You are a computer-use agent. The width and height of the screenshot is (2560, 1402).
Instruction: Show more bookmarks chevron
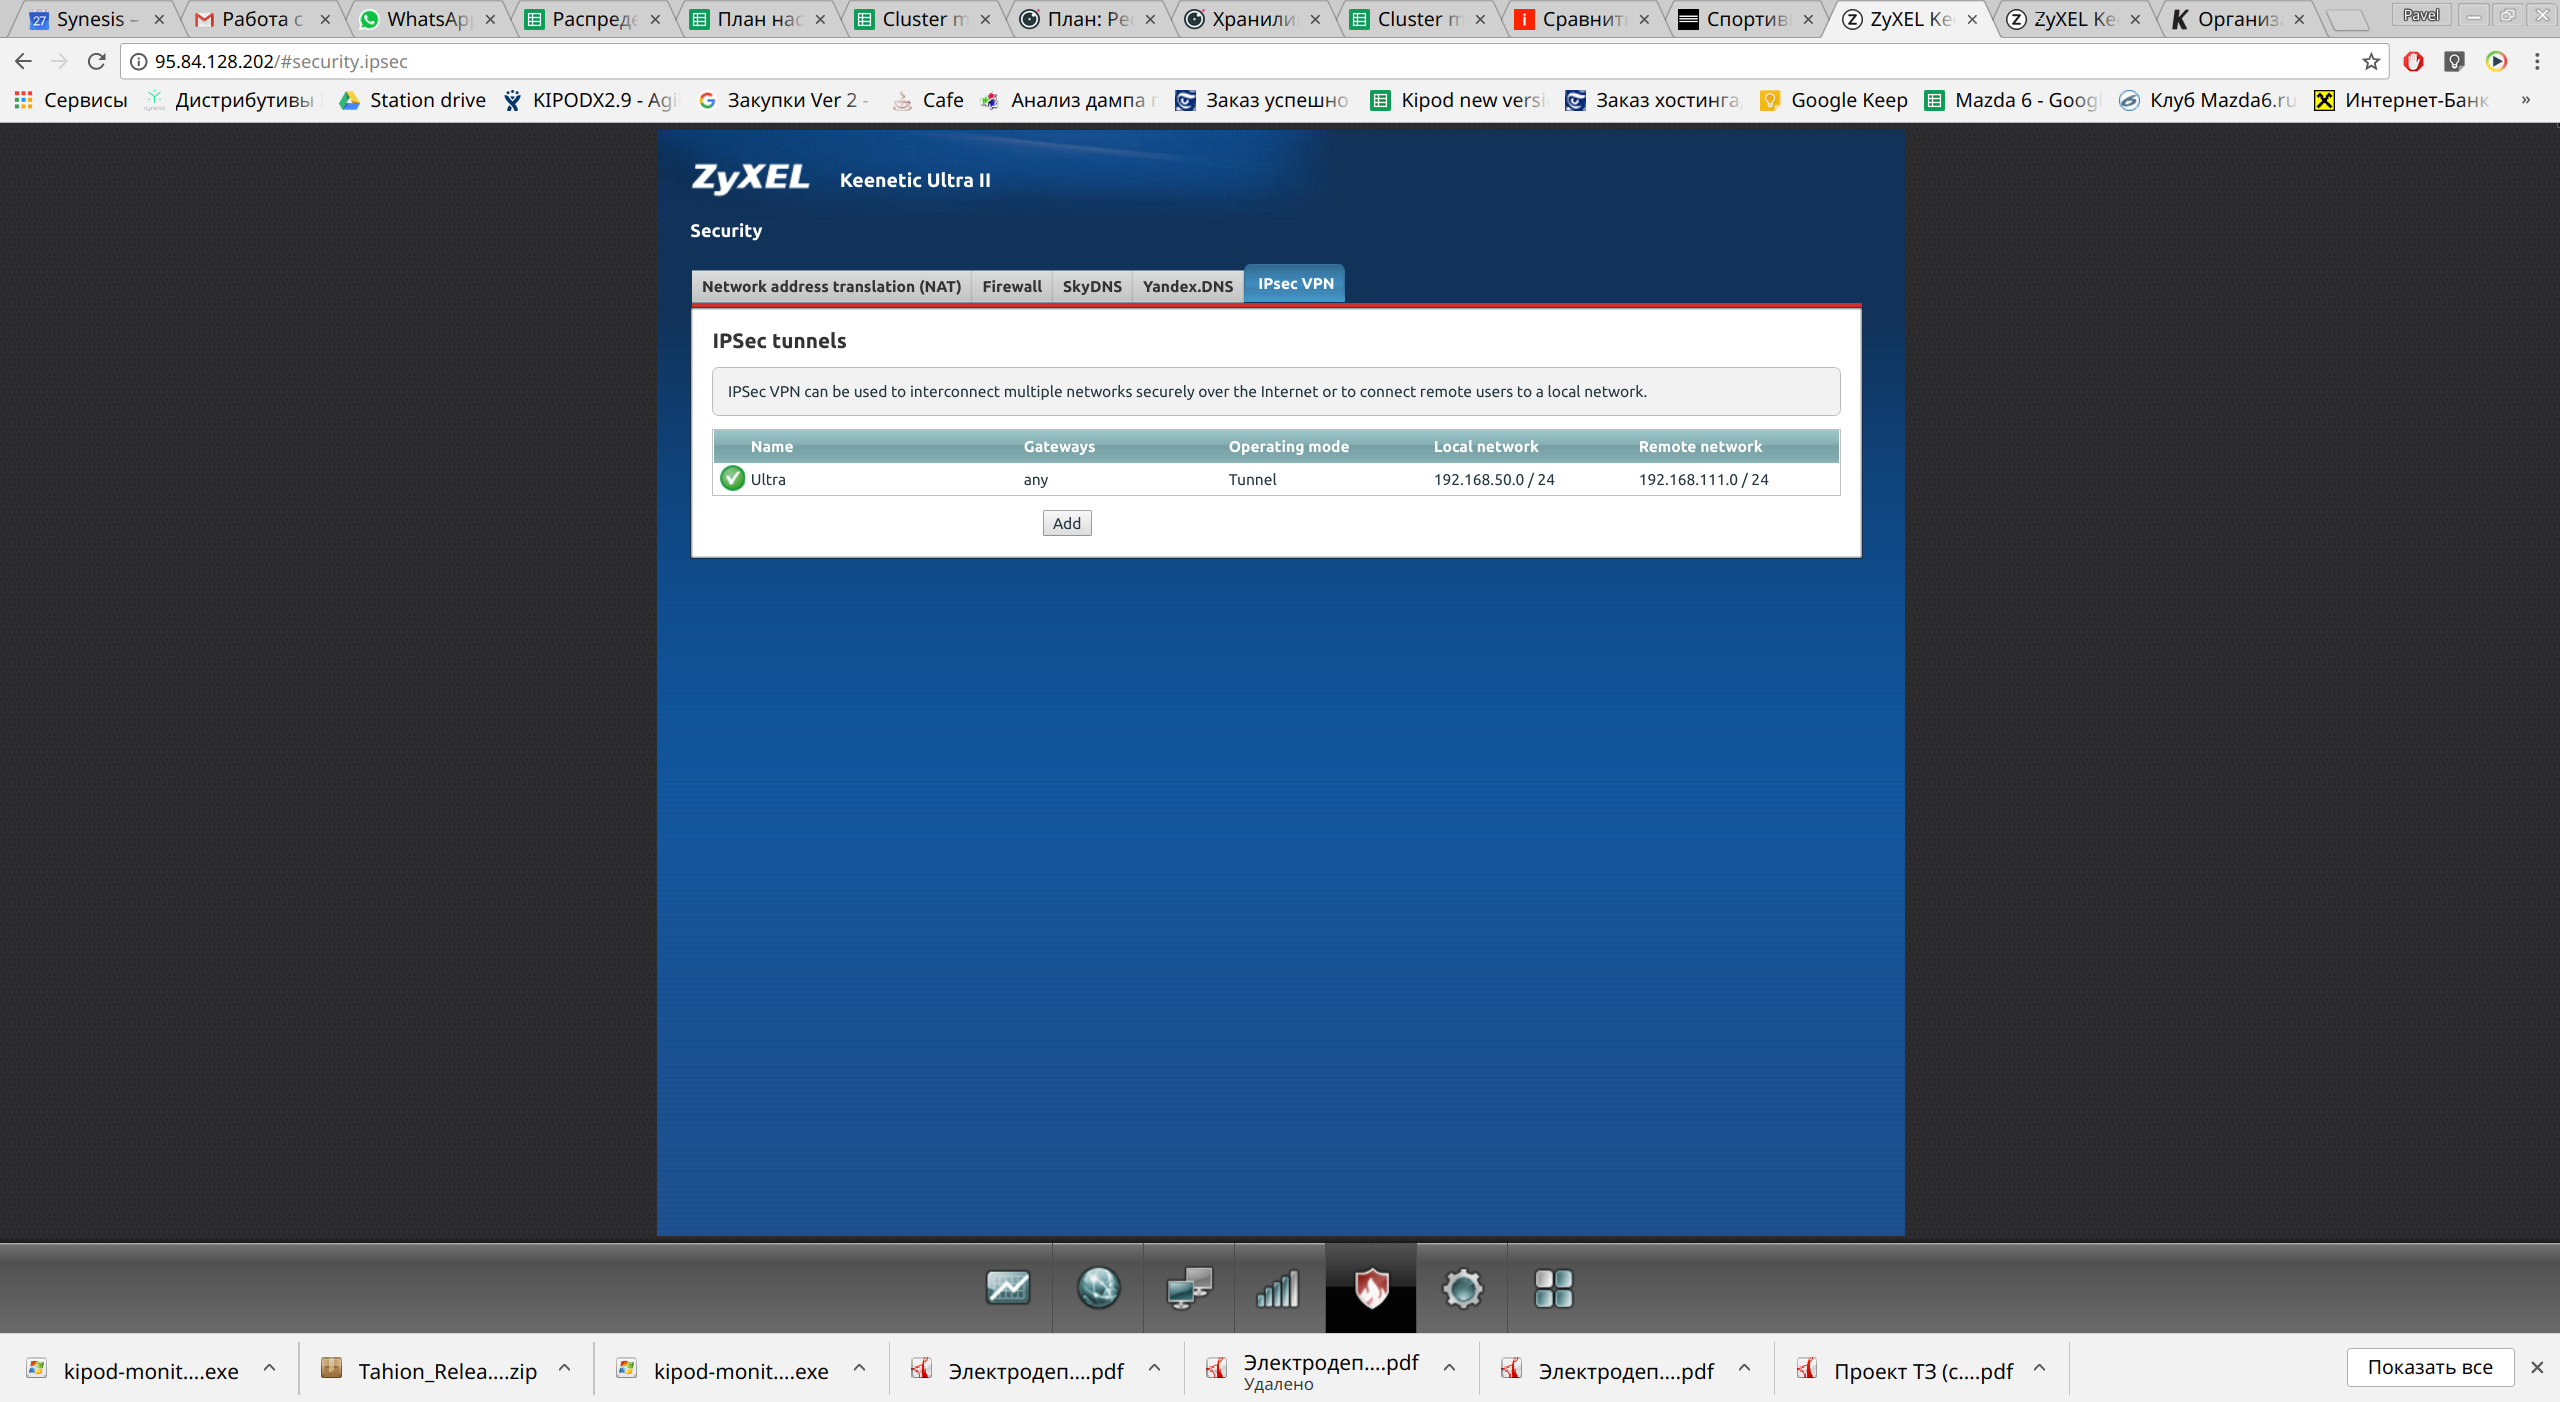click(x=2525, y=100)
